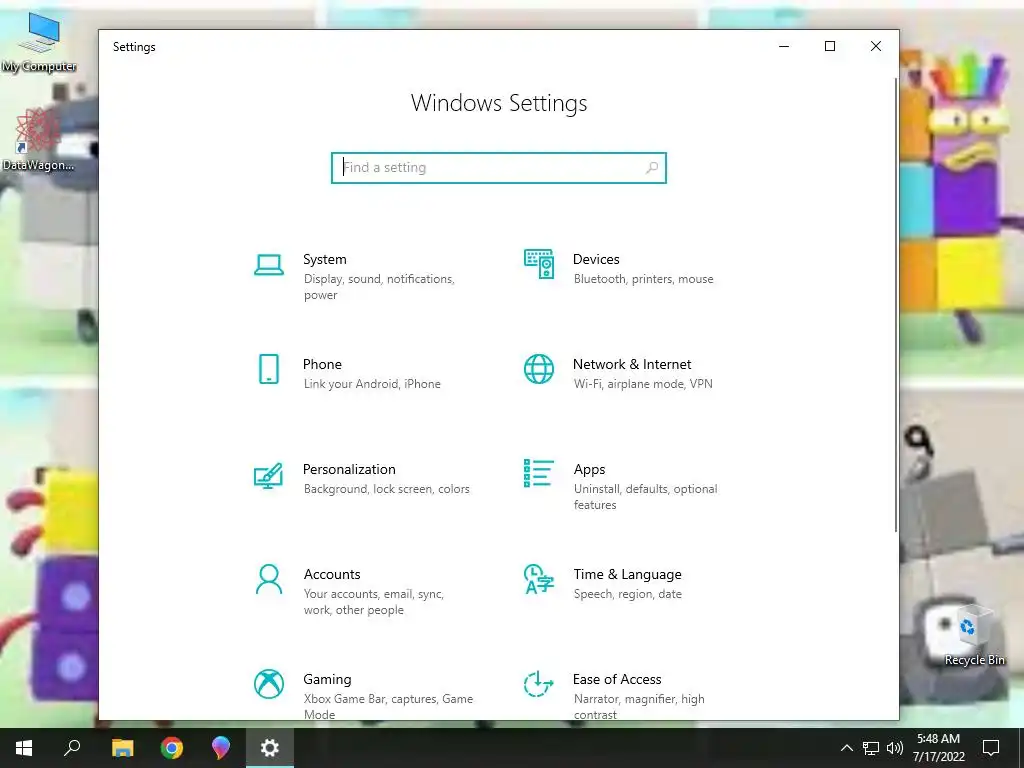Viewport: 1024px width, 768px height.
Task: Open File Explorer from the taskbar
Action: click(x=122, y=748)
